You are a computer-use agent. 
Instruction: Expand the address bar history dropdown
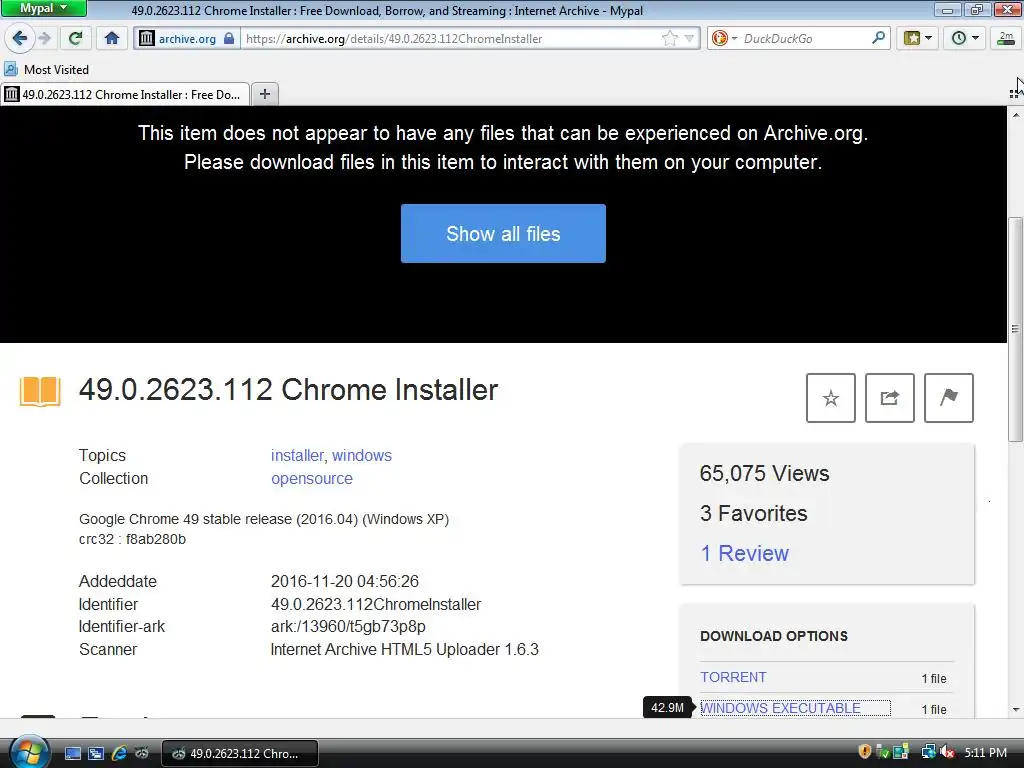coord(689,39)
